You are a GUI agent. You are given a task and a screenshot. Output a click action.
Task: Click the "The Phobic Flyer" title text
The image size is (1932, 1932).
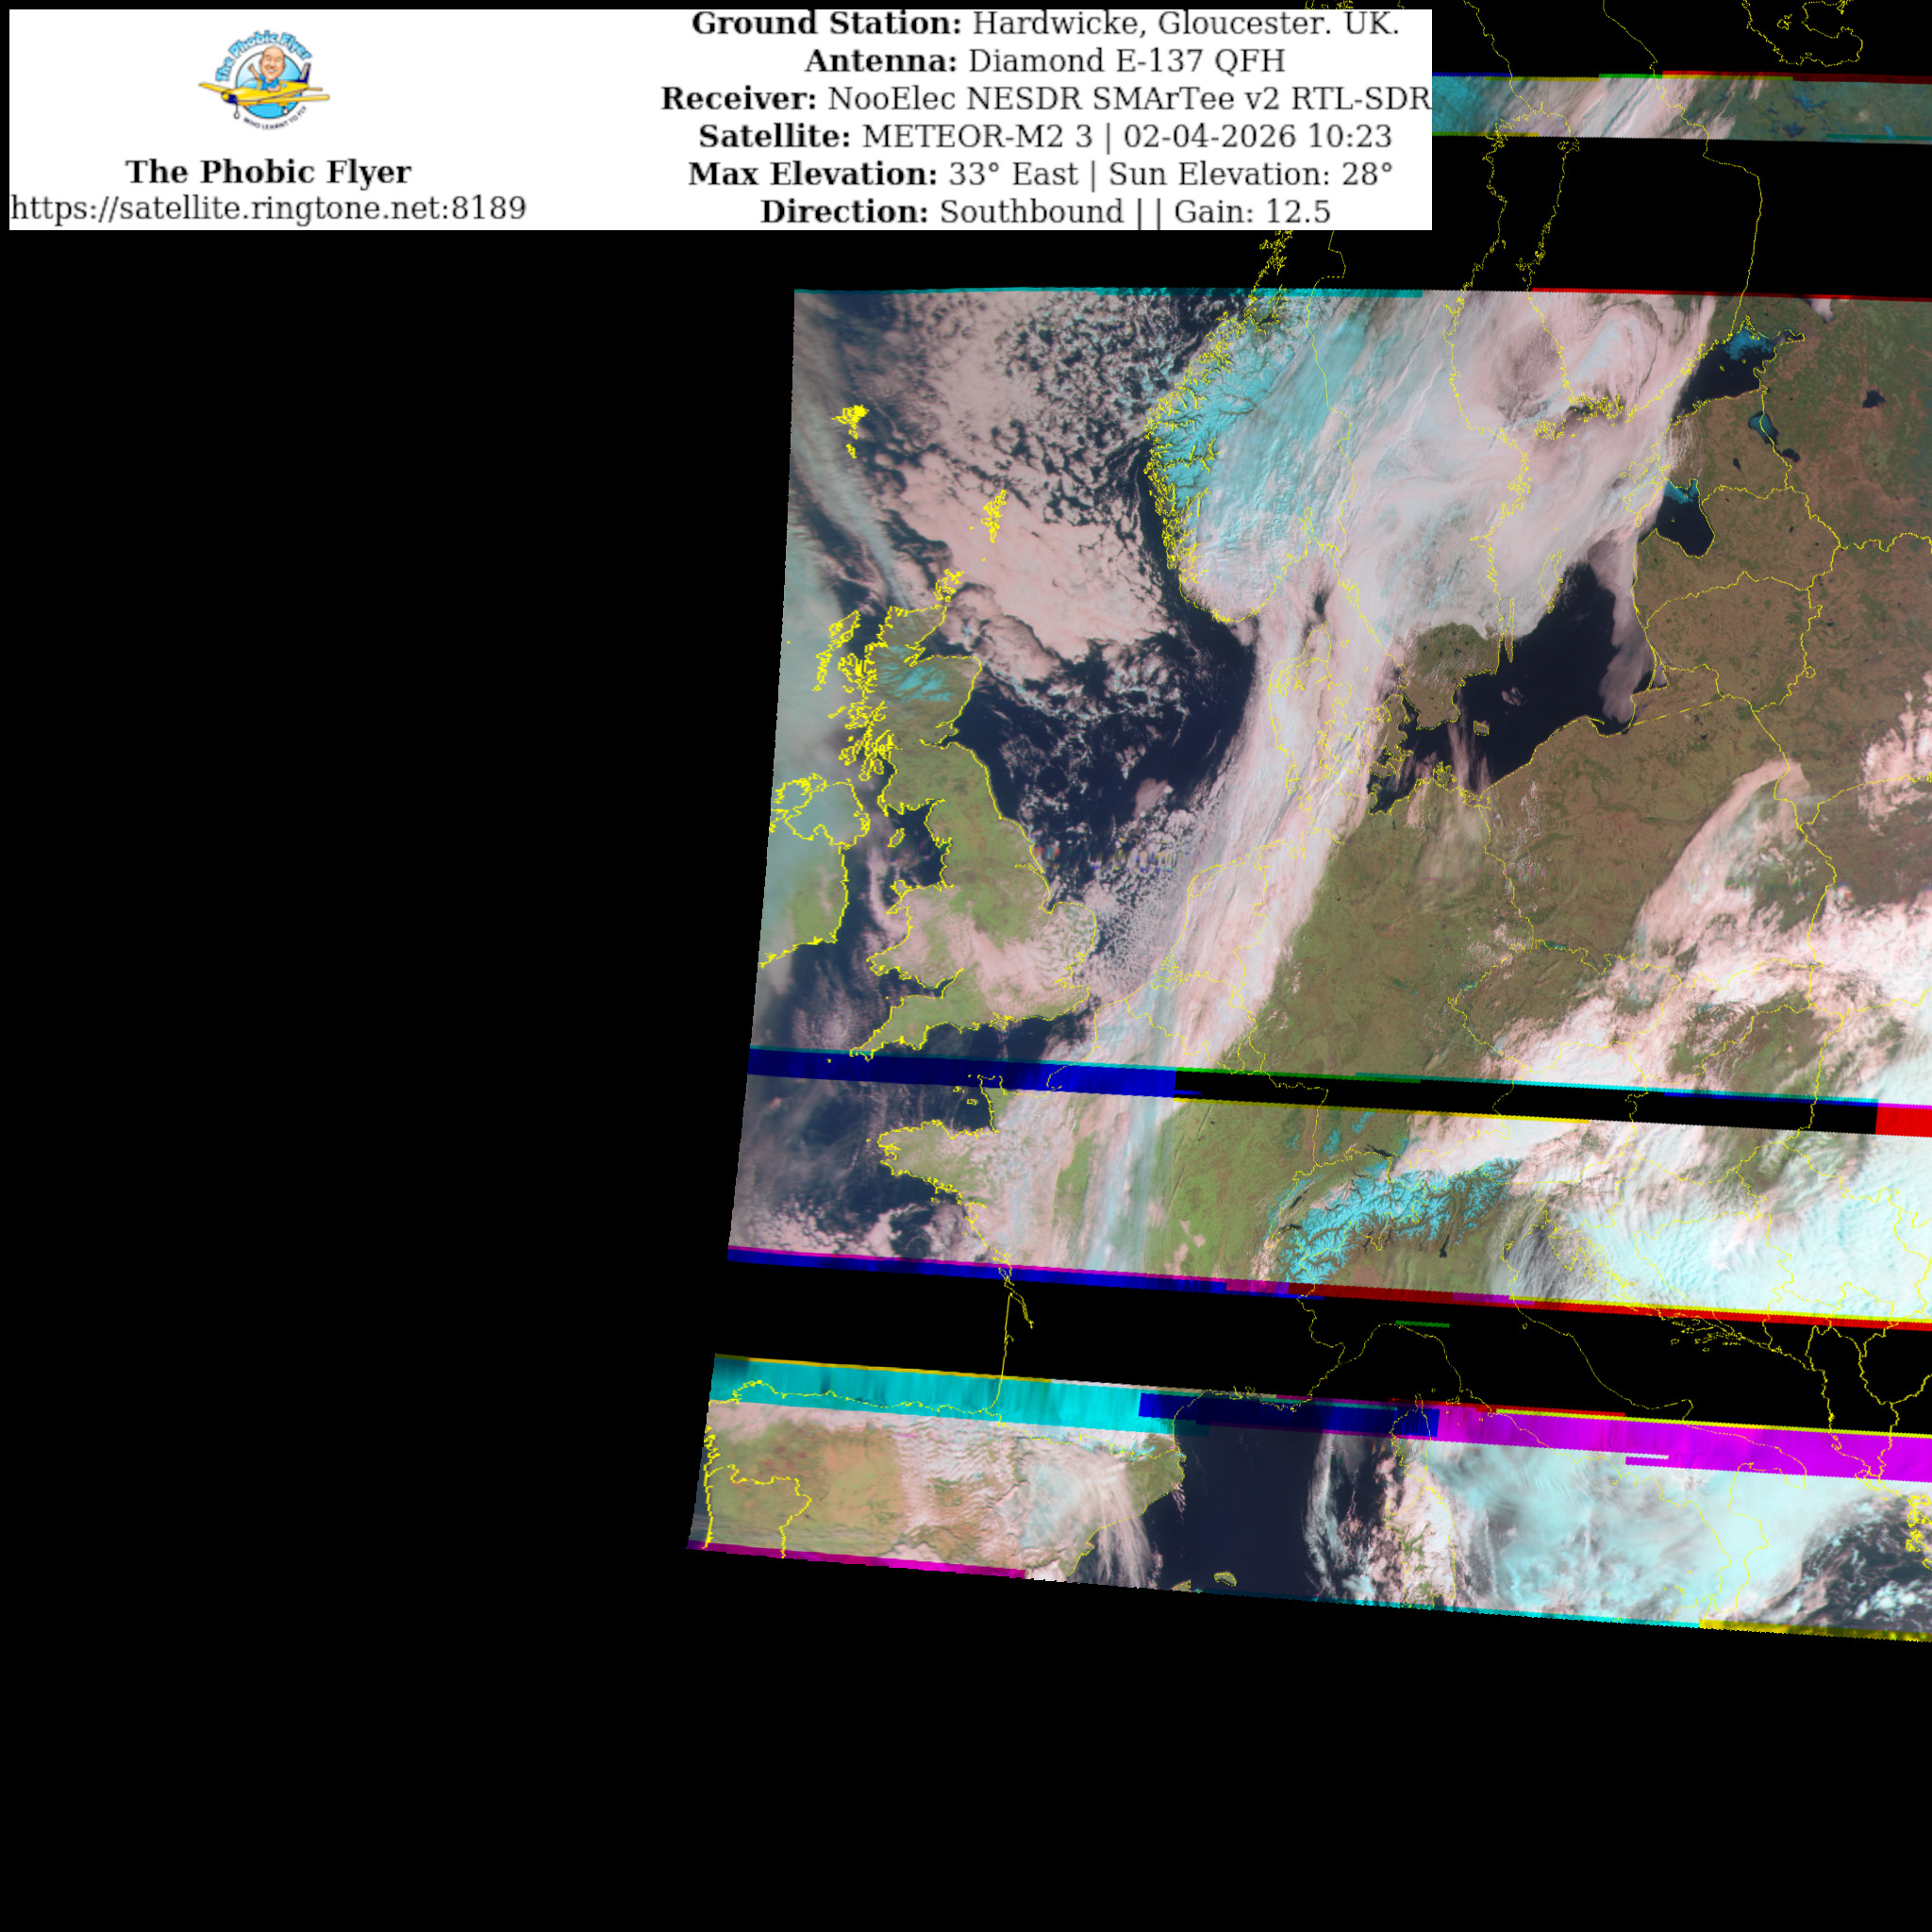[268, 172]
